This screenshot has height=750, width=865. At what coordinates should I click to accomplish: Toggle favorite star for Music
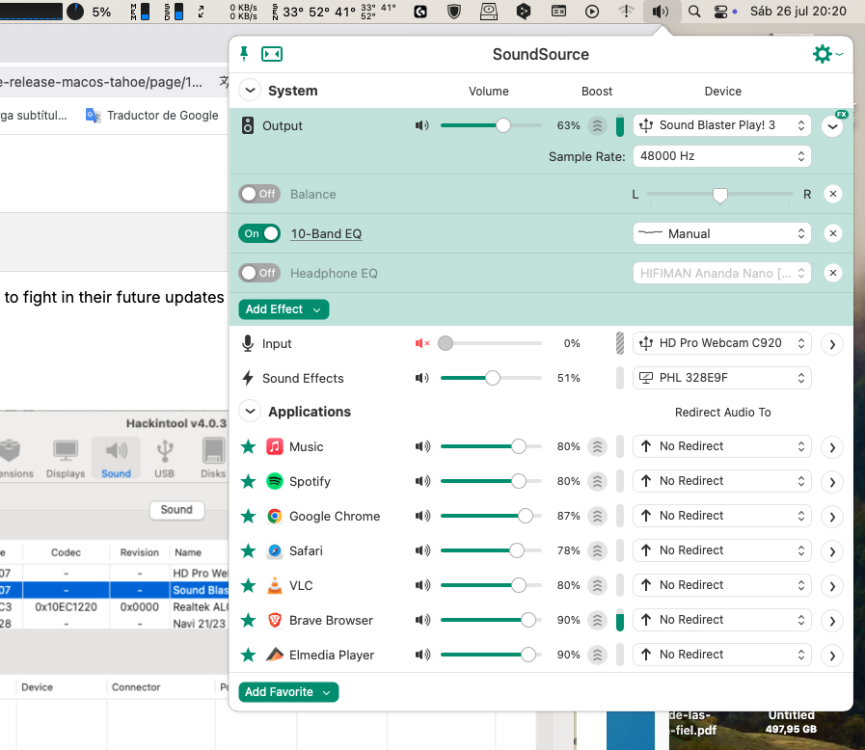pos(248,447)
